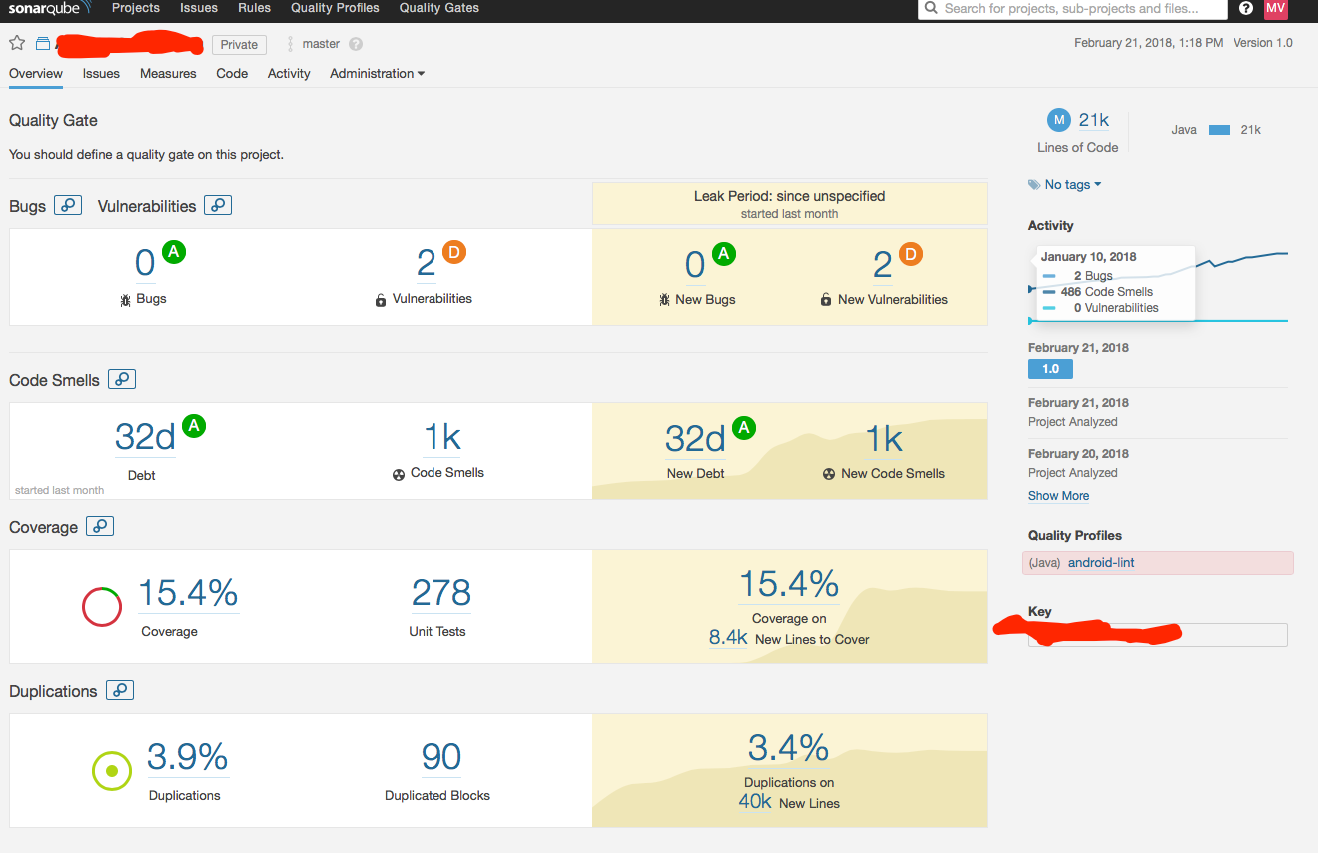Click the link icon next to Coverage
The height and width of the screenshot is (853, 1318).
[99, 525]
